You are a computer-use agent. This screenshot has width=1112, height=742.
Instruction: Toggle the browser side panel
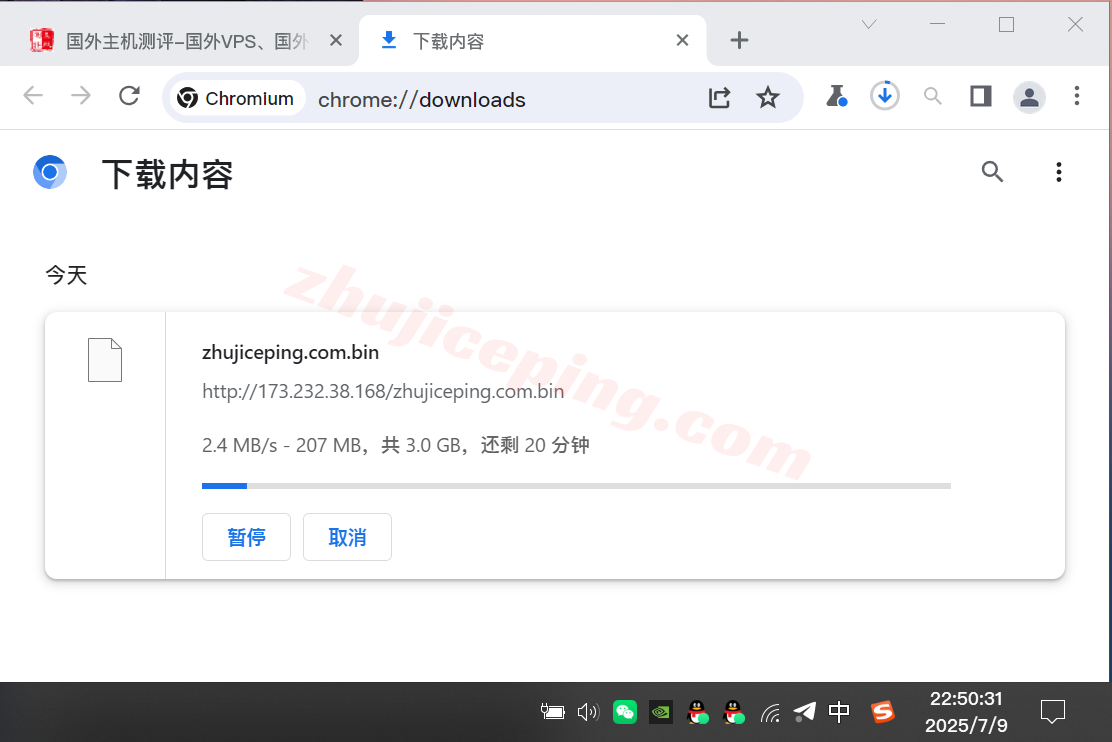pyautogui.click(x=981, y=96)
